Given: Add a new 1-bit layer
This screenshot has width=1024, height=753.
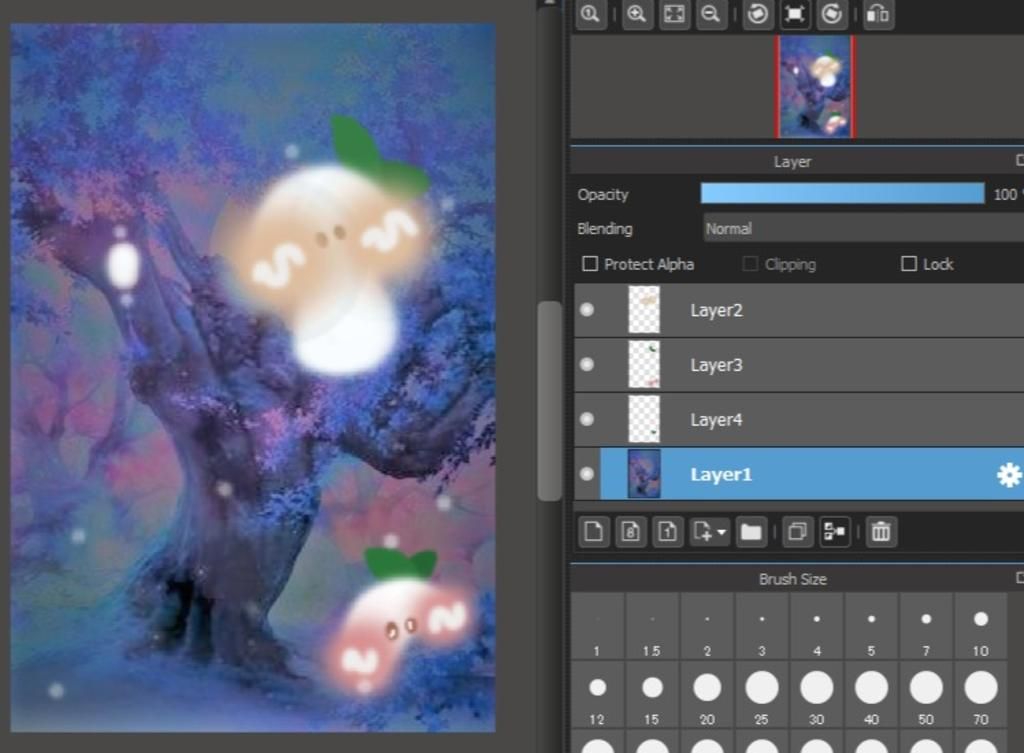Looking at the screenshot, I should point(667,532).
